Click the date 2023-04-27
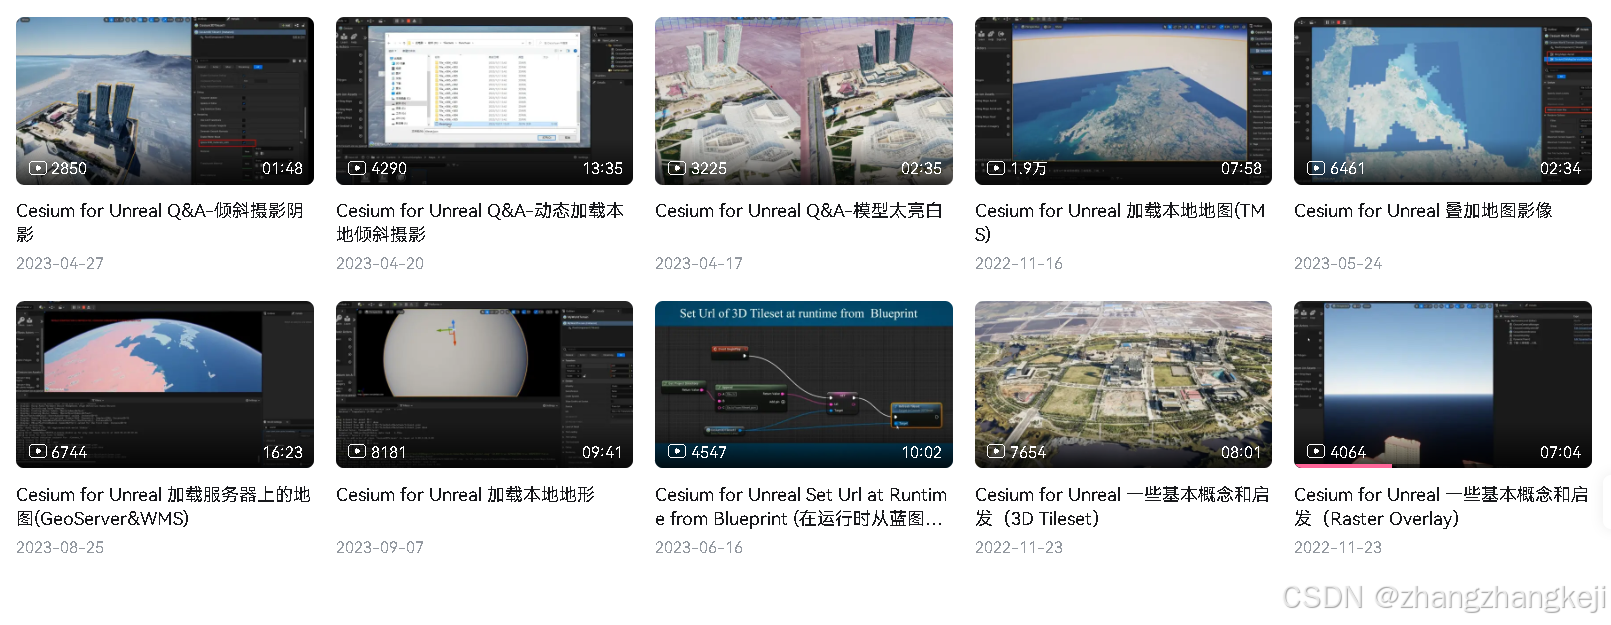Screen dimensions: 1611x625 pyautogui.click(x=60, y=263)
